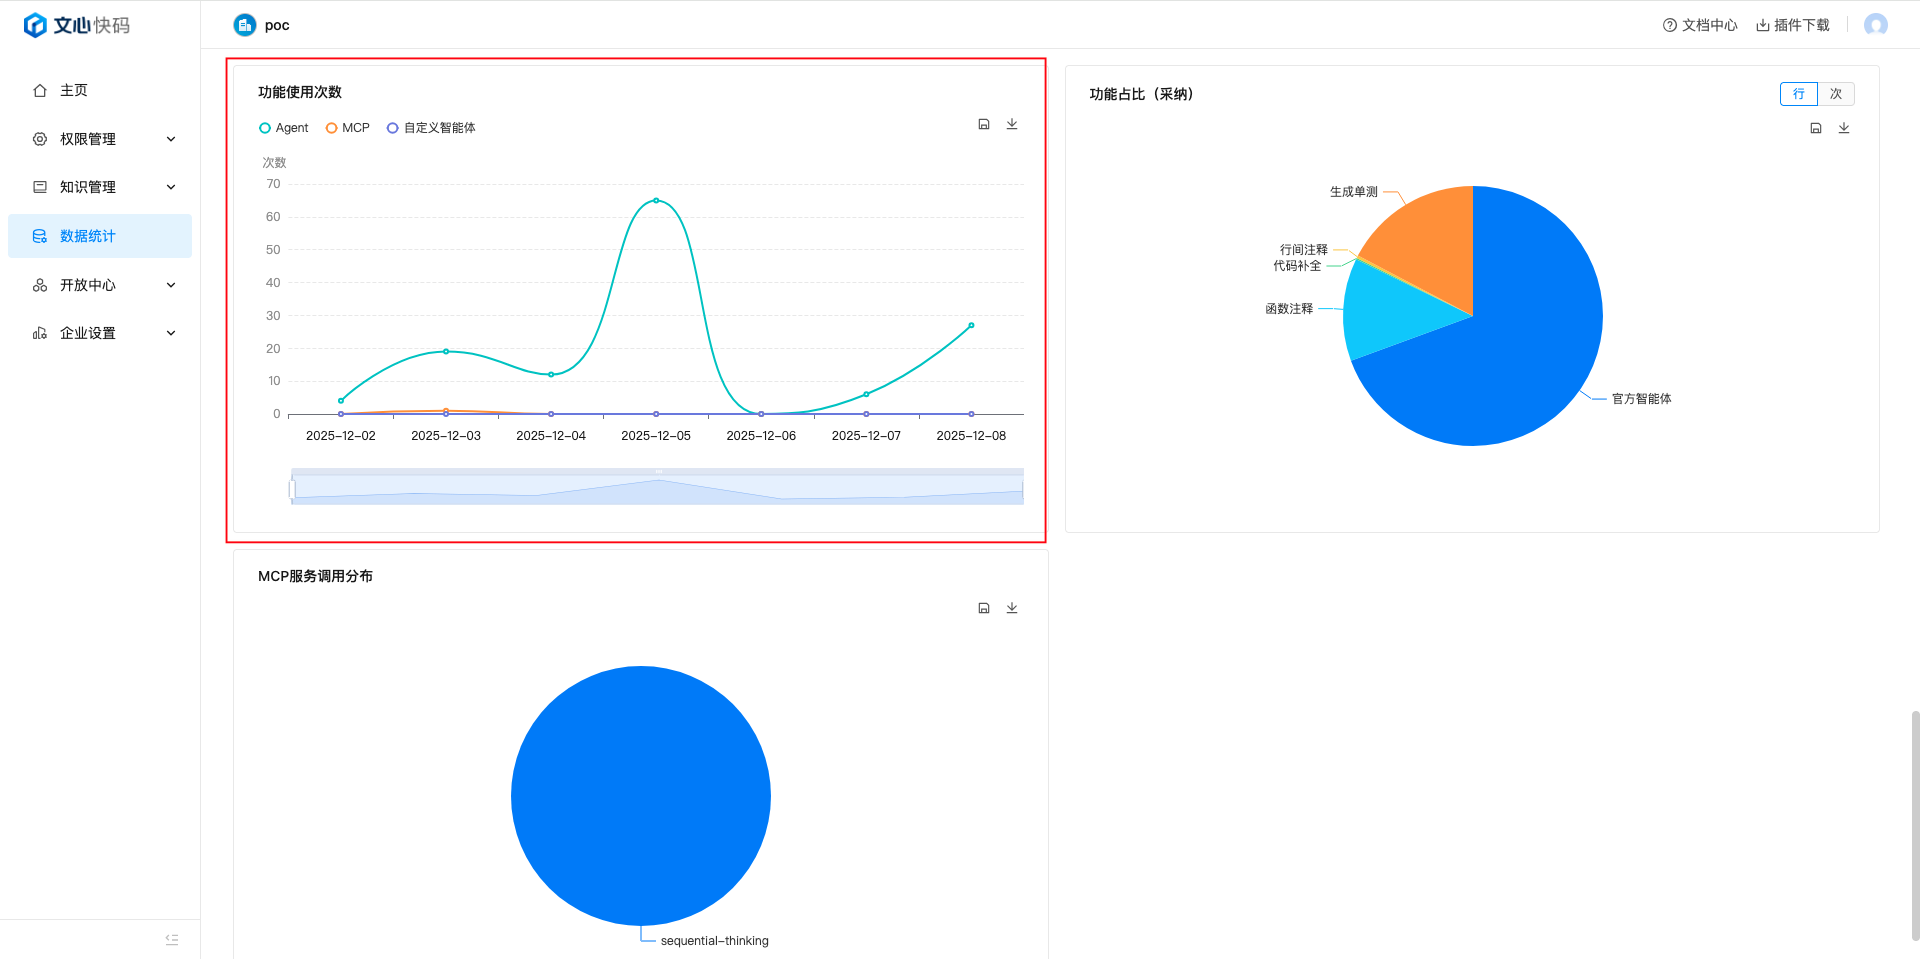Open the user avatar menu

1875,25
